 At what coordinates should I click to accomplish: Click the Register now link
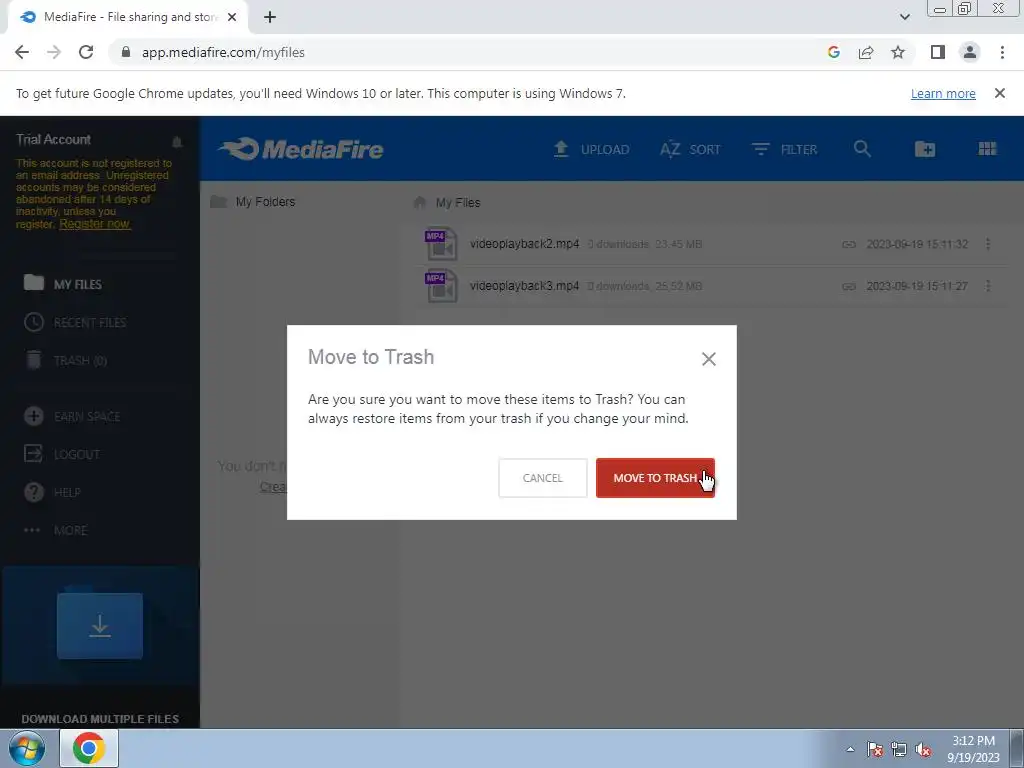(95, 224)
